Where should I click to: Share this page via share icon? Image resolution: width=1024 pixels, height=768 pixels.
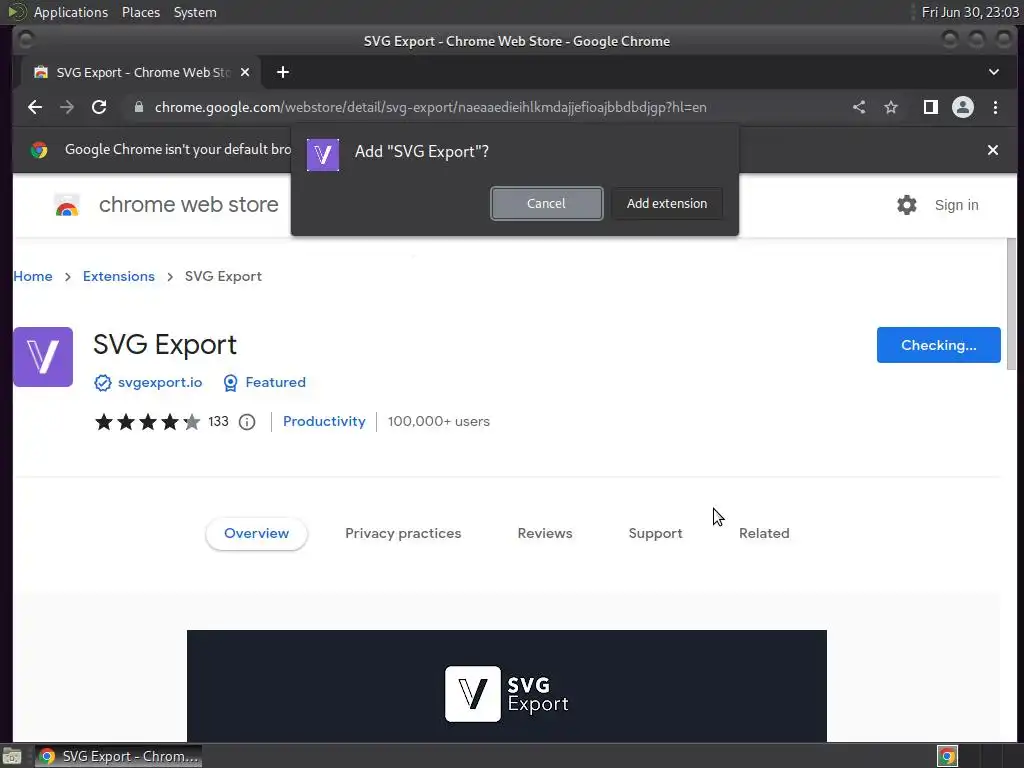click(859, 107)
